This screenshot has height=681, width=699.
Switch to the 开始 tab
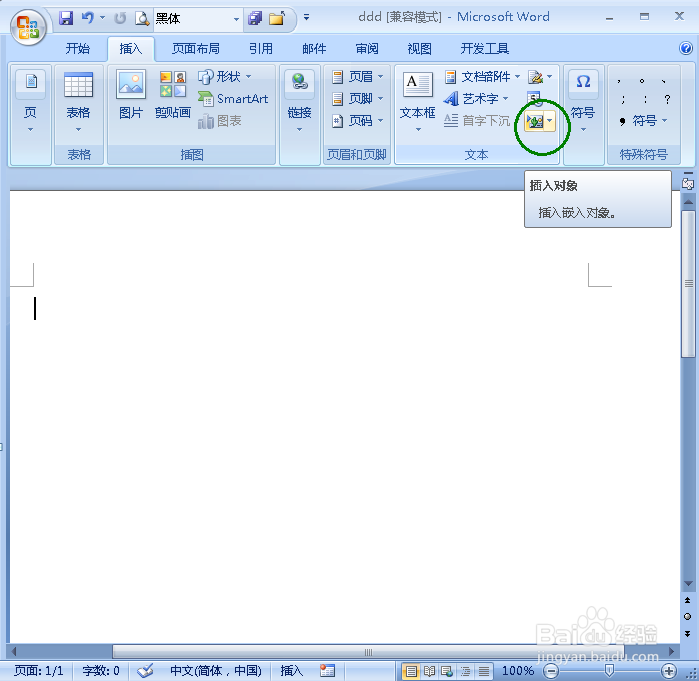[x=78, y=48]
